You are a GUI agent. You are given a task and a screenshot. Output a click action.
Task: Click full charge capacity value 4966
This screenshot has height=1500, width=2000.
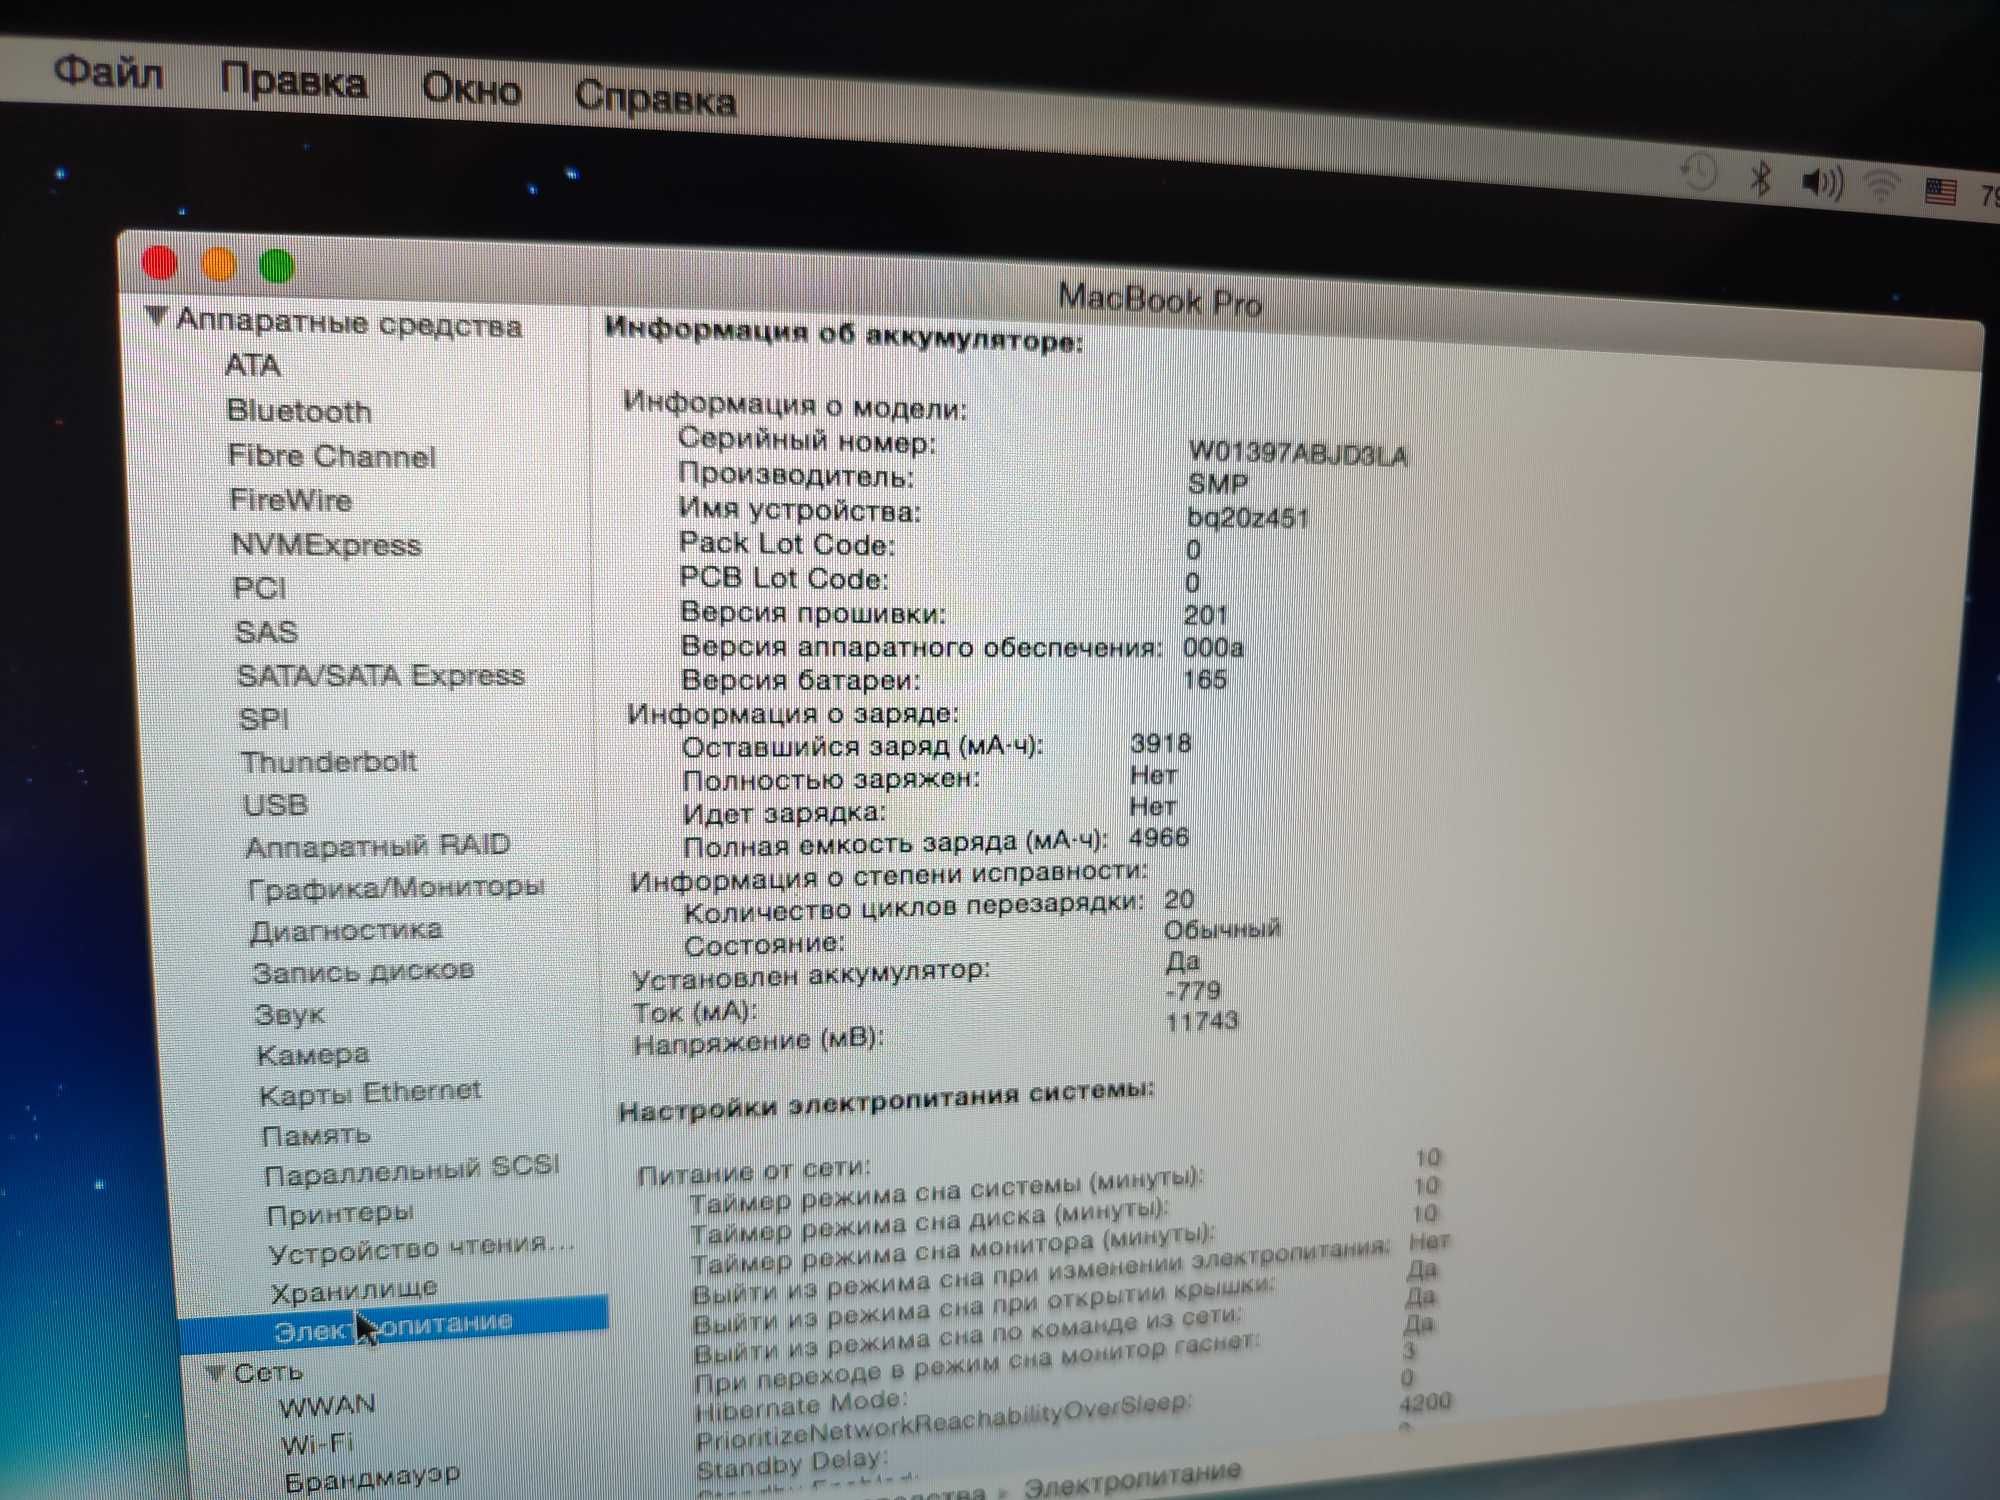(x=1159, y=837)
